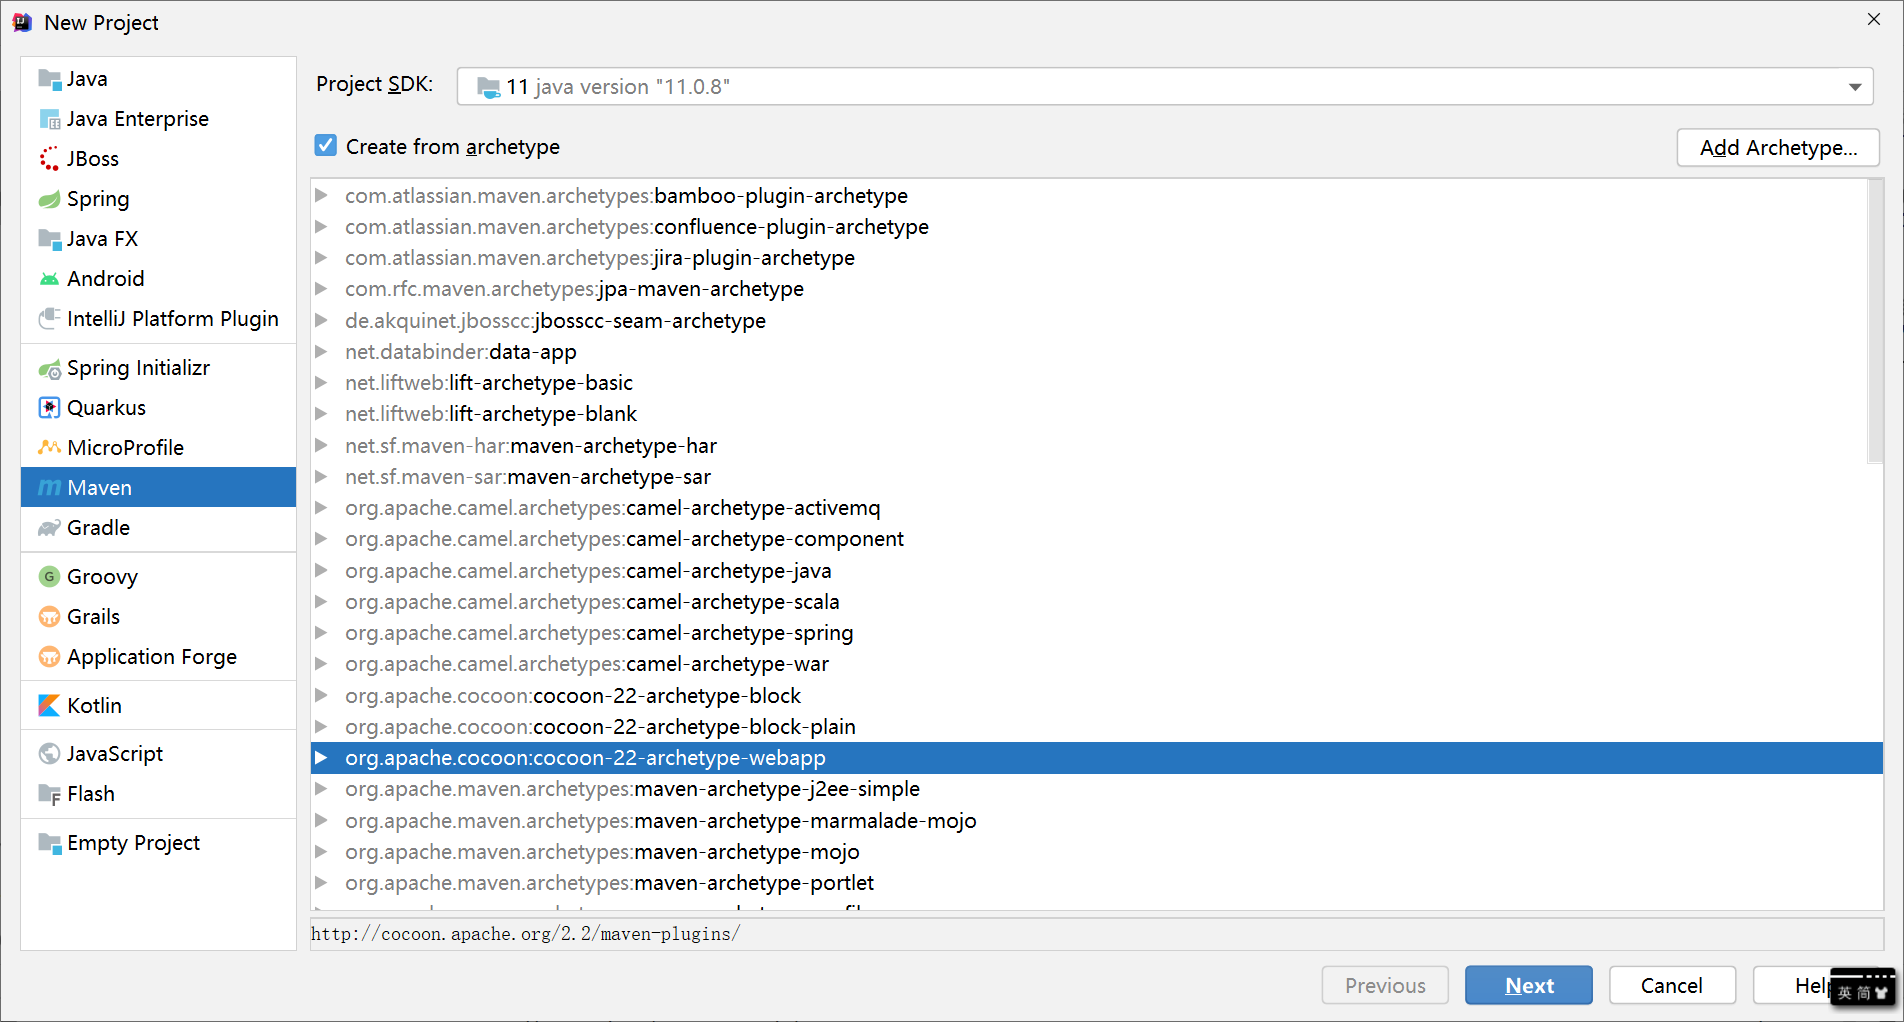The height and width of the screenshot is (1022, 1904).
Task: Click the Android robot icon
Action: 49,279
